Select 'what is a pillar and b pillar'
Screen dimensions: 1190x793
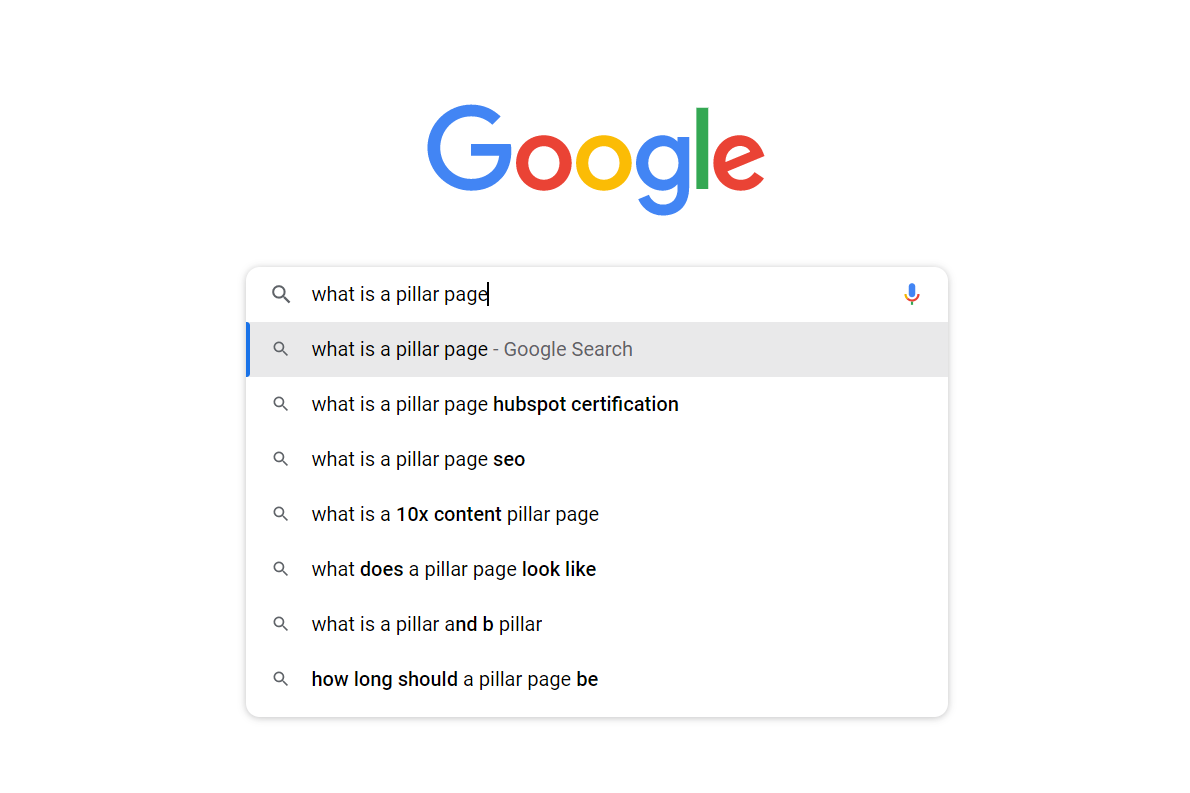[426, 624]
